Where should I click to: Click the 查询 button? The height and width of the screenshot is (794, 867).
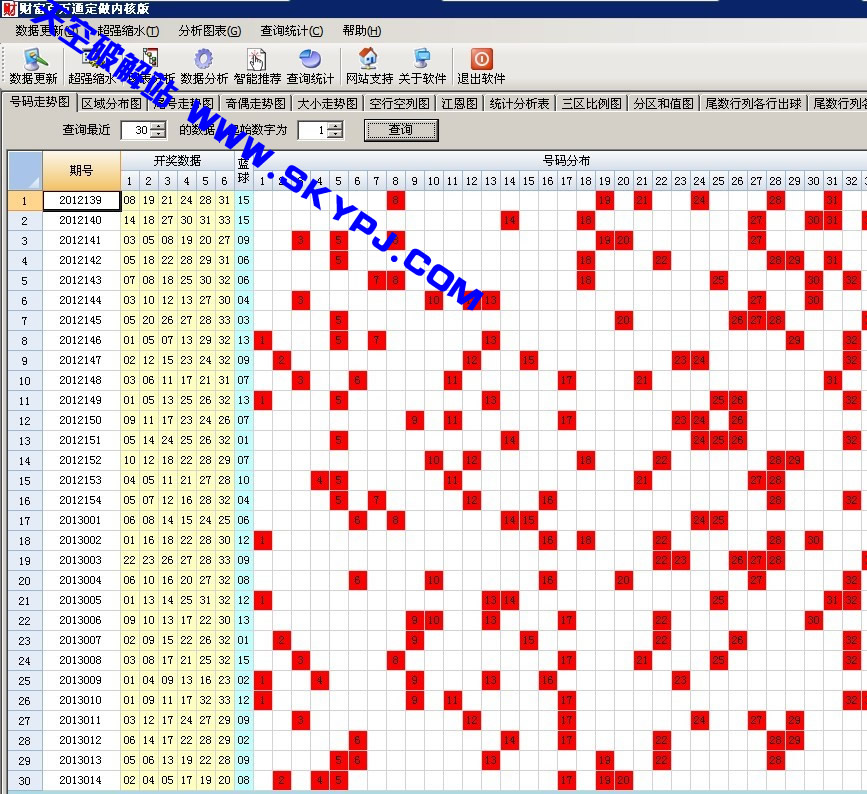pyautogui.click(x=400, y=130)
